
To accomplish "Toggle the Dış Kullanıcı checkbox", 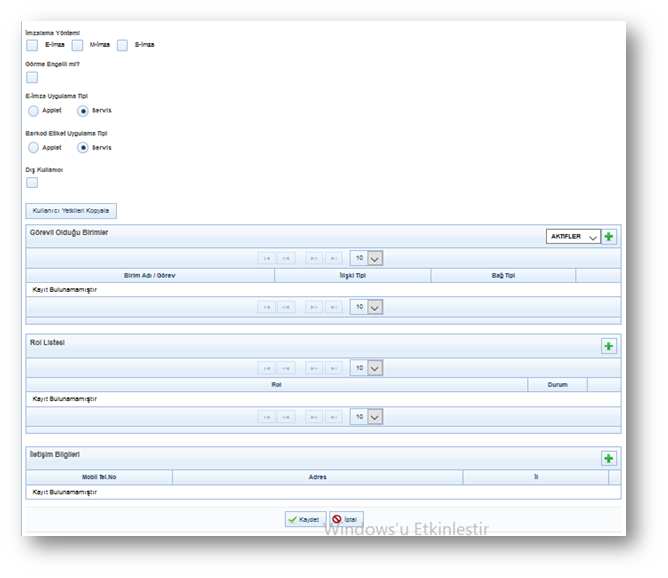I will (32, 182).
